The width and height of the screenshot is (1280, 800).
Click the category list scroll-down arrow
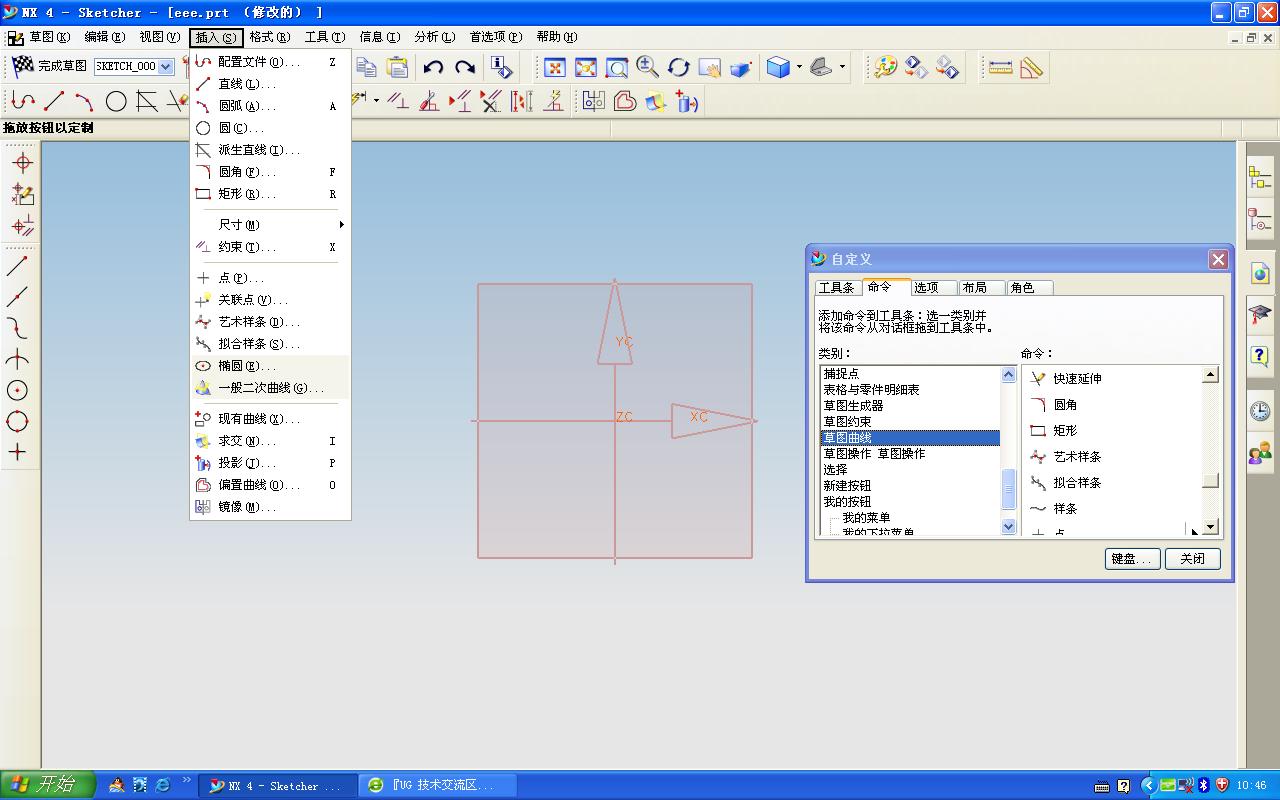1009,527
